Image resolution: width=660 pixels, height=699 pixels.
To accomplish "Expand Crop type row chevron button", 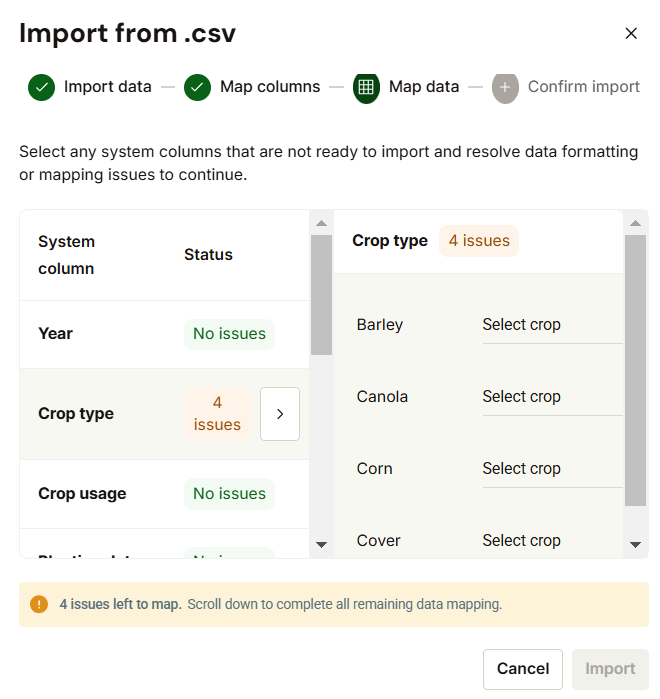I will (280, 414).
